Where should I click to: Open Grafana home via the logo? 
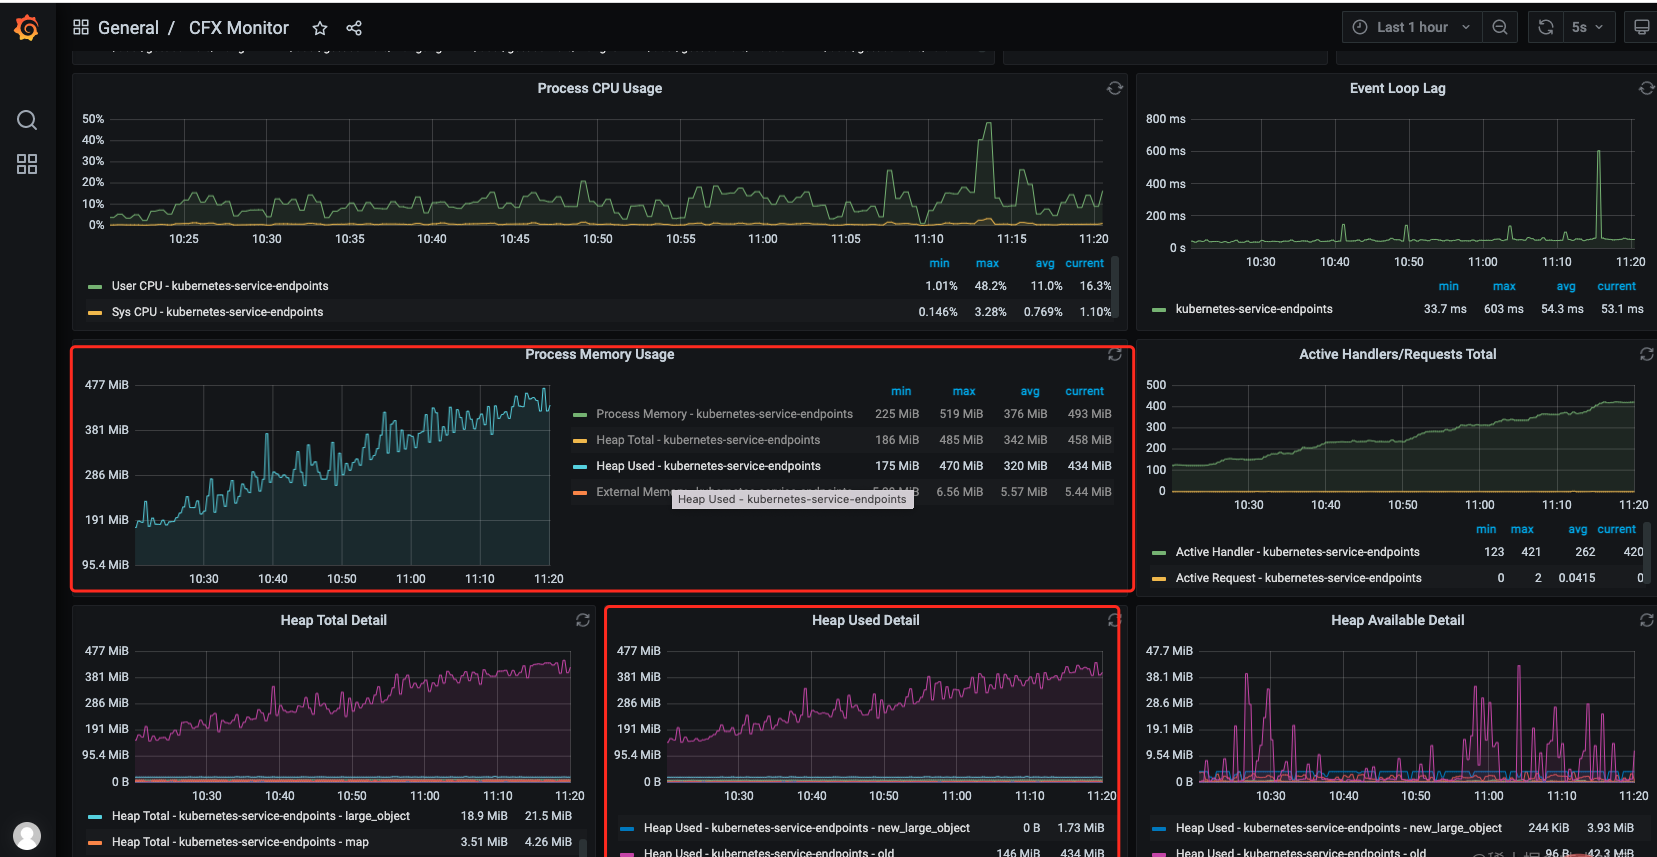[27, 28]
